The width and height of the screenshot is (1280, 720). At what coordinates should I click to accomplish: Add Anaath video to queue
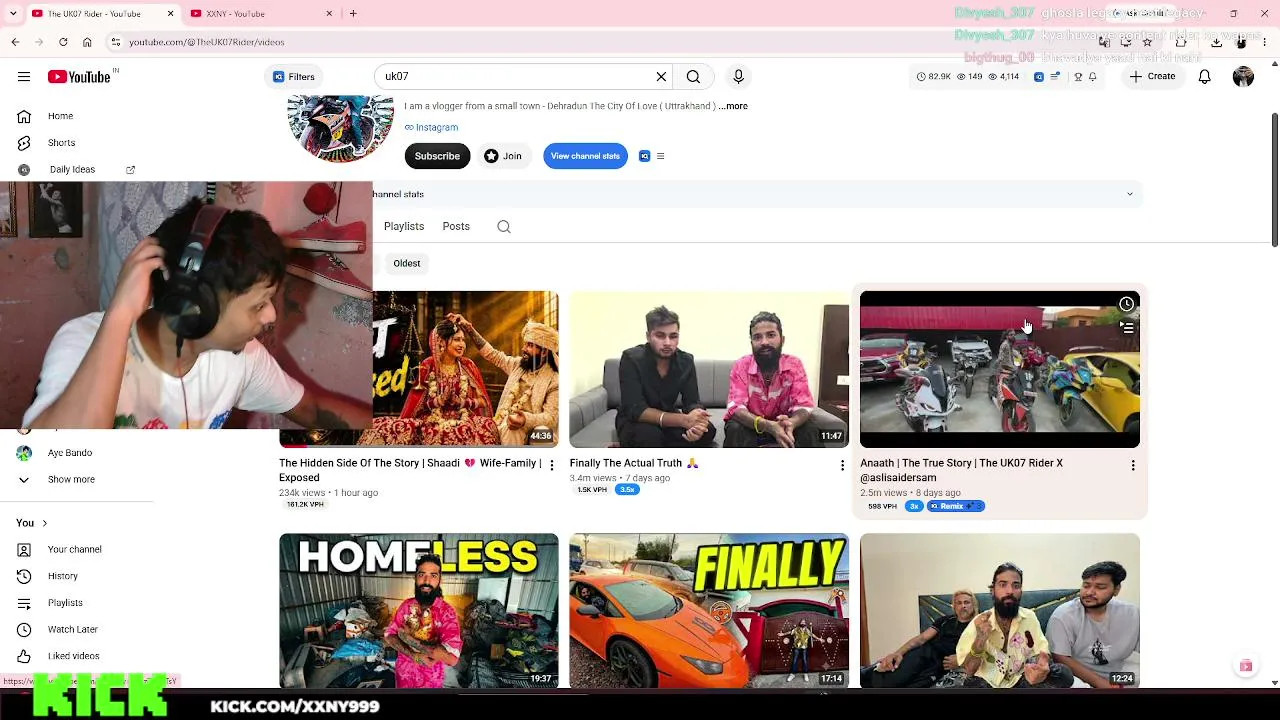click(x=1127, y=328)
